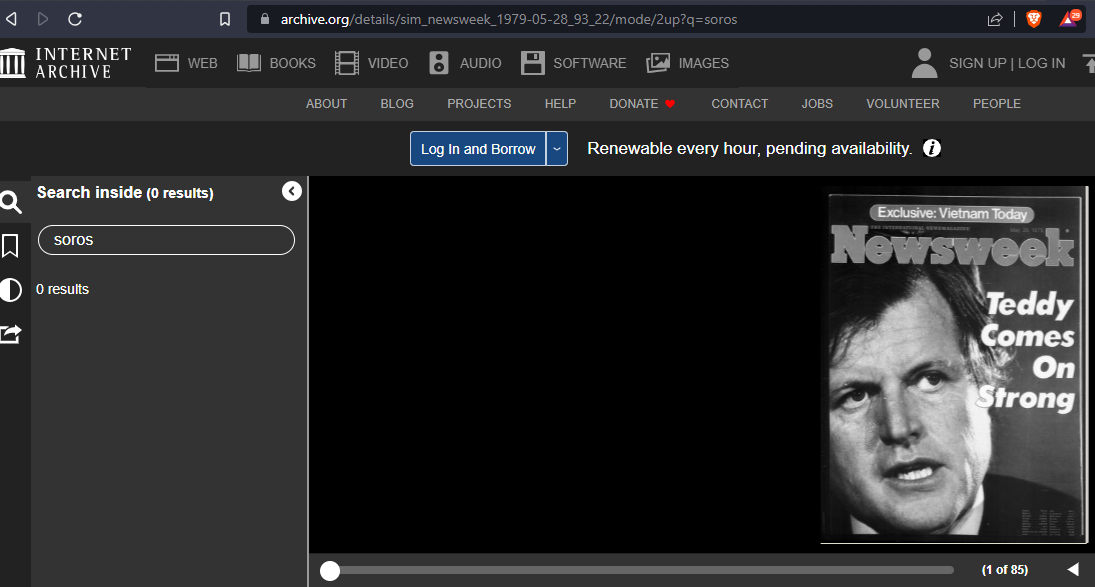The image size is (1095, 587).
Task: Select the search magnifier sidebar icon
Action: click(11, 202)
